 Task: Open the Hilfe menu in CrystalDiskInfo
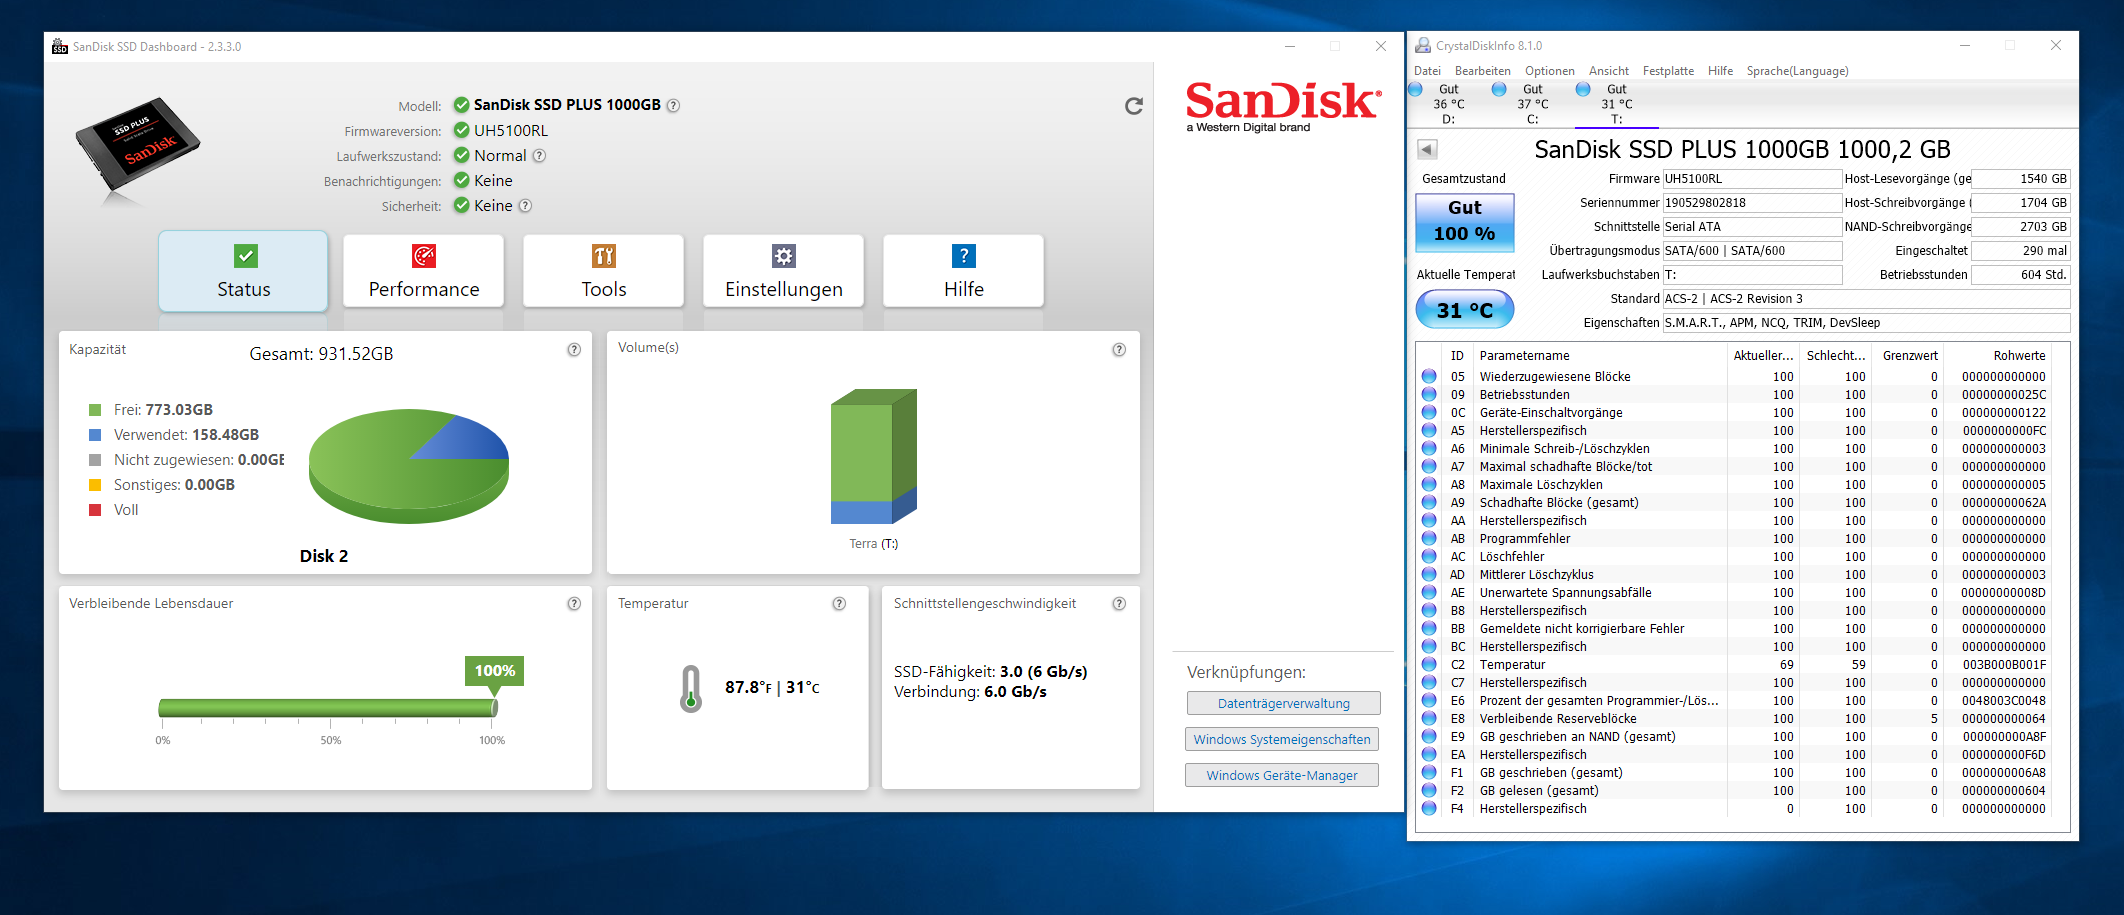pyautogui.click(x=1720, y=71)
